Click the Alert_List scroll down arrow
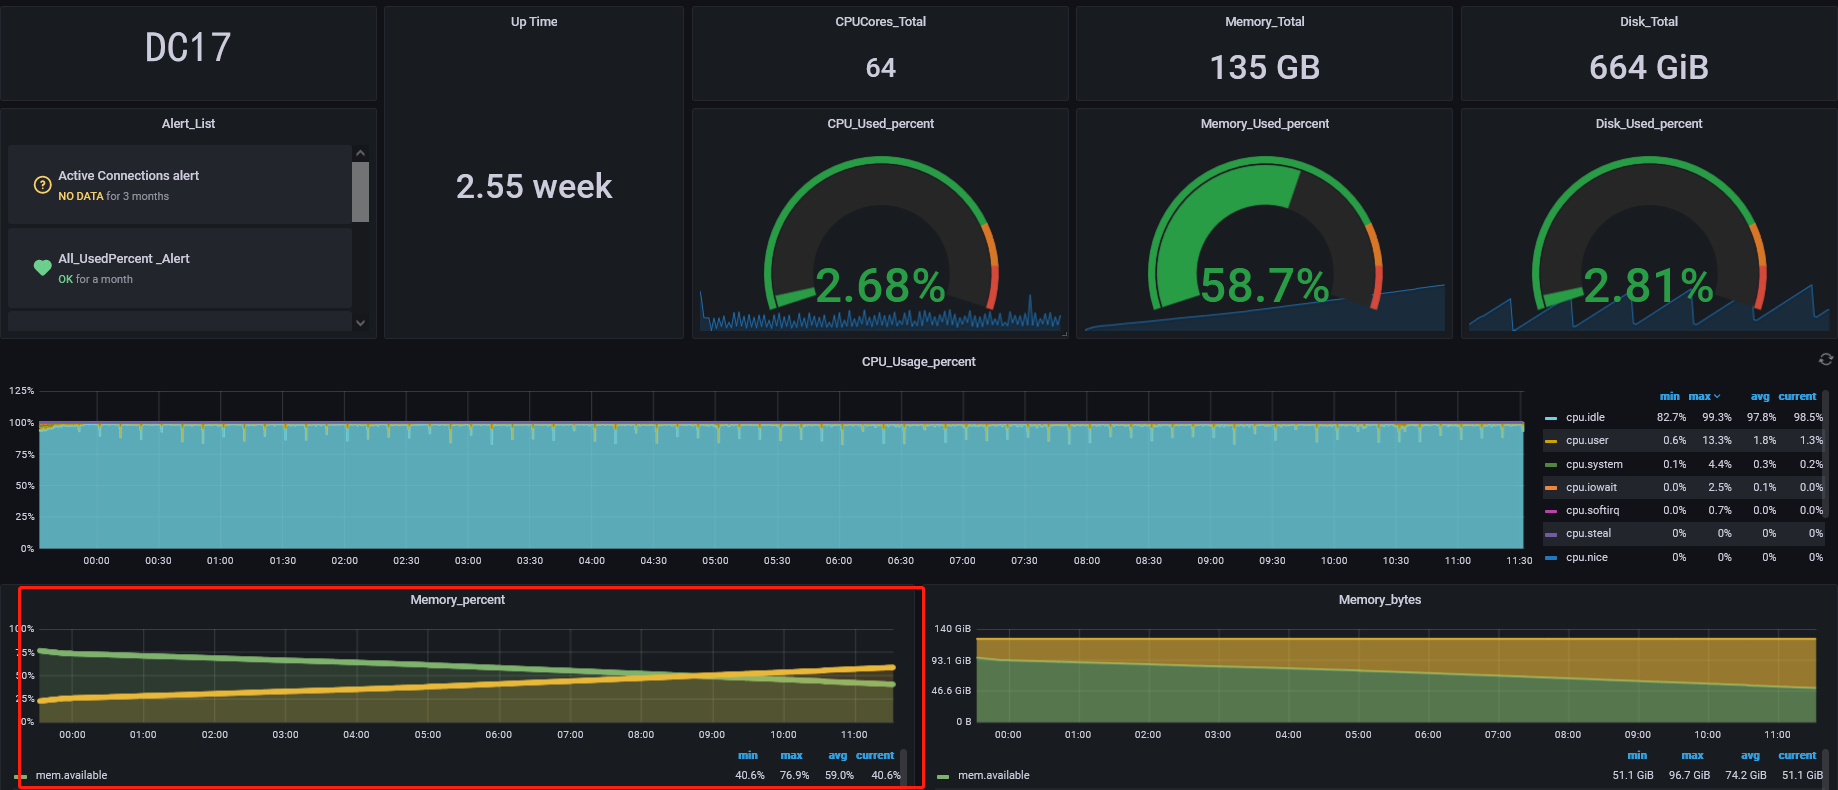Viewport: 1838px width, 790px height. point(360,322)
